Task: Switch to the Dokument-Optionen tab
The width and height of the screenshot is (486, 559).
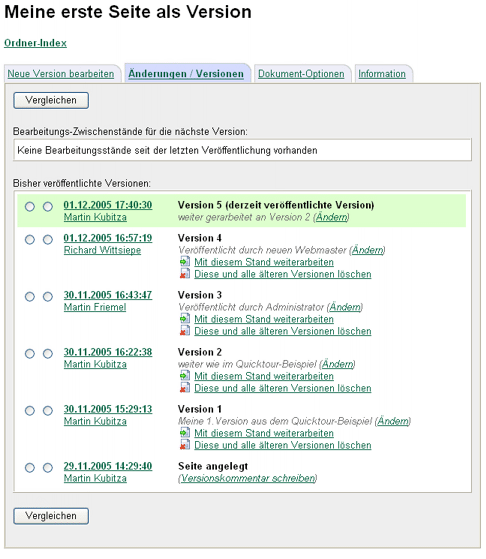Action: click(x=301, y=74)
